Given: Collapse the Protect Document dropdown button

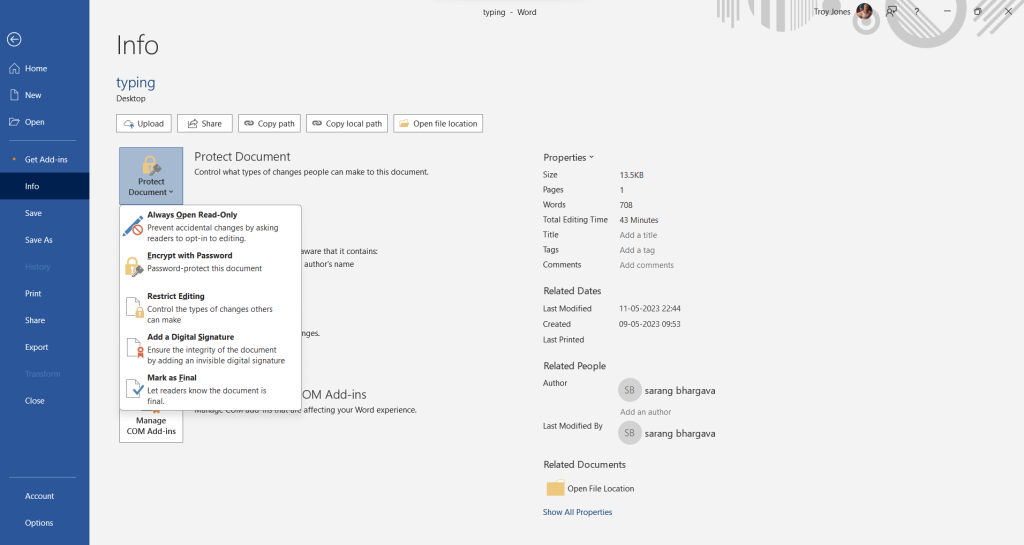Looking at the screenshot, I should point(151,175).
